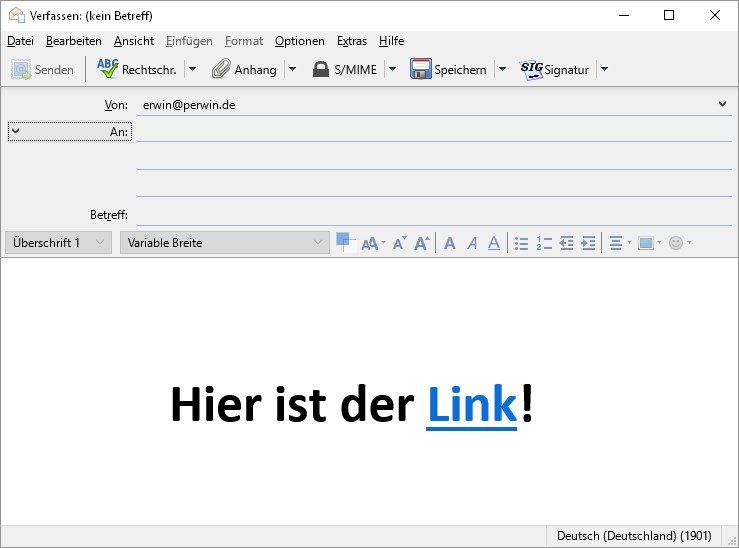This screenshot has width=739, height=548.
Task: Open the Rechtschr. dropdown arrow
Action: coord(192,70)
